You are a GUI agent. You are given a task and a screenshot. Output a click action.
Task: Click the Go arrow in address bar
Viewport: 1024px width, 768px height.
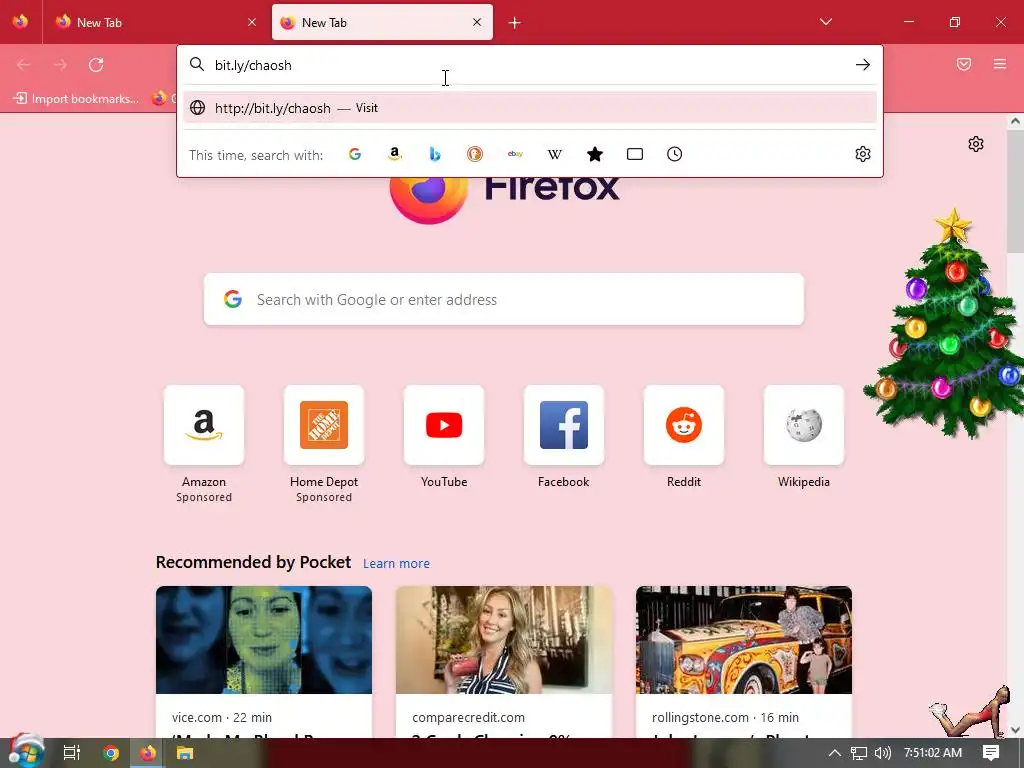coord(863,65)
